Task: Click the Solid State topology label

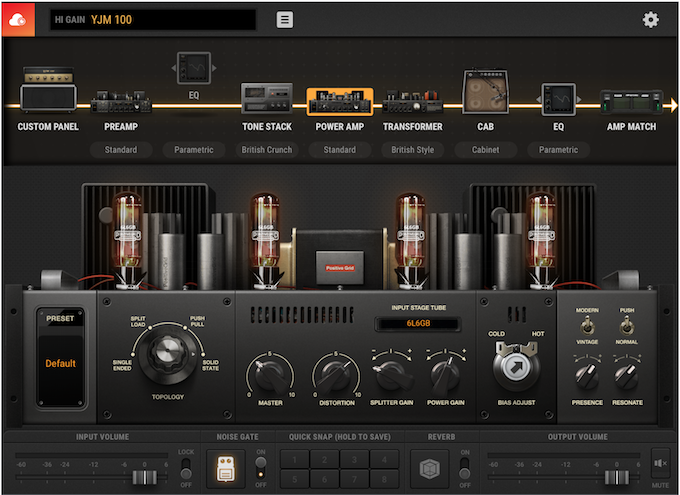Action: pos(210,365)
